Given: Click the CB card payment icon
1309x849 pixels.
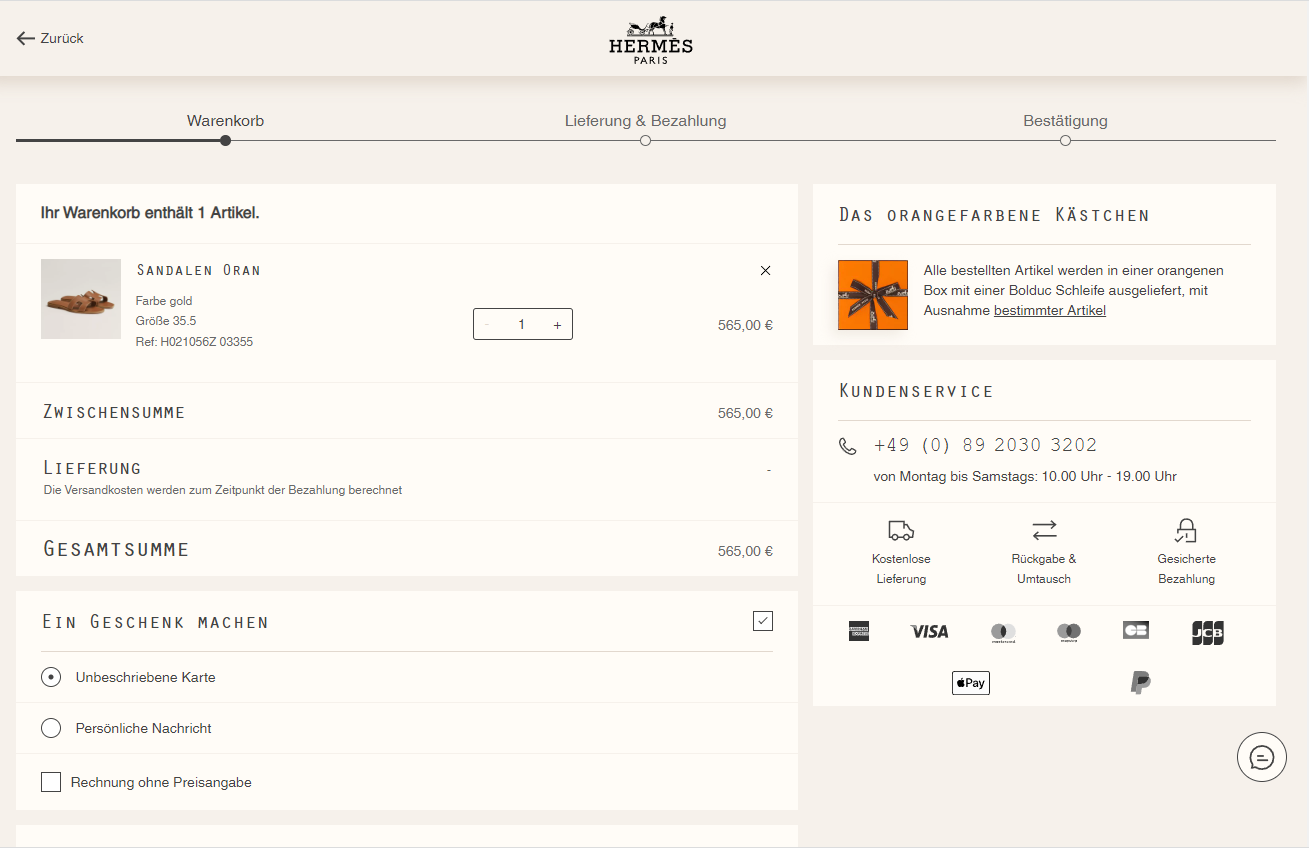Looking at the screenshot, I should [x=1136, y=630].
